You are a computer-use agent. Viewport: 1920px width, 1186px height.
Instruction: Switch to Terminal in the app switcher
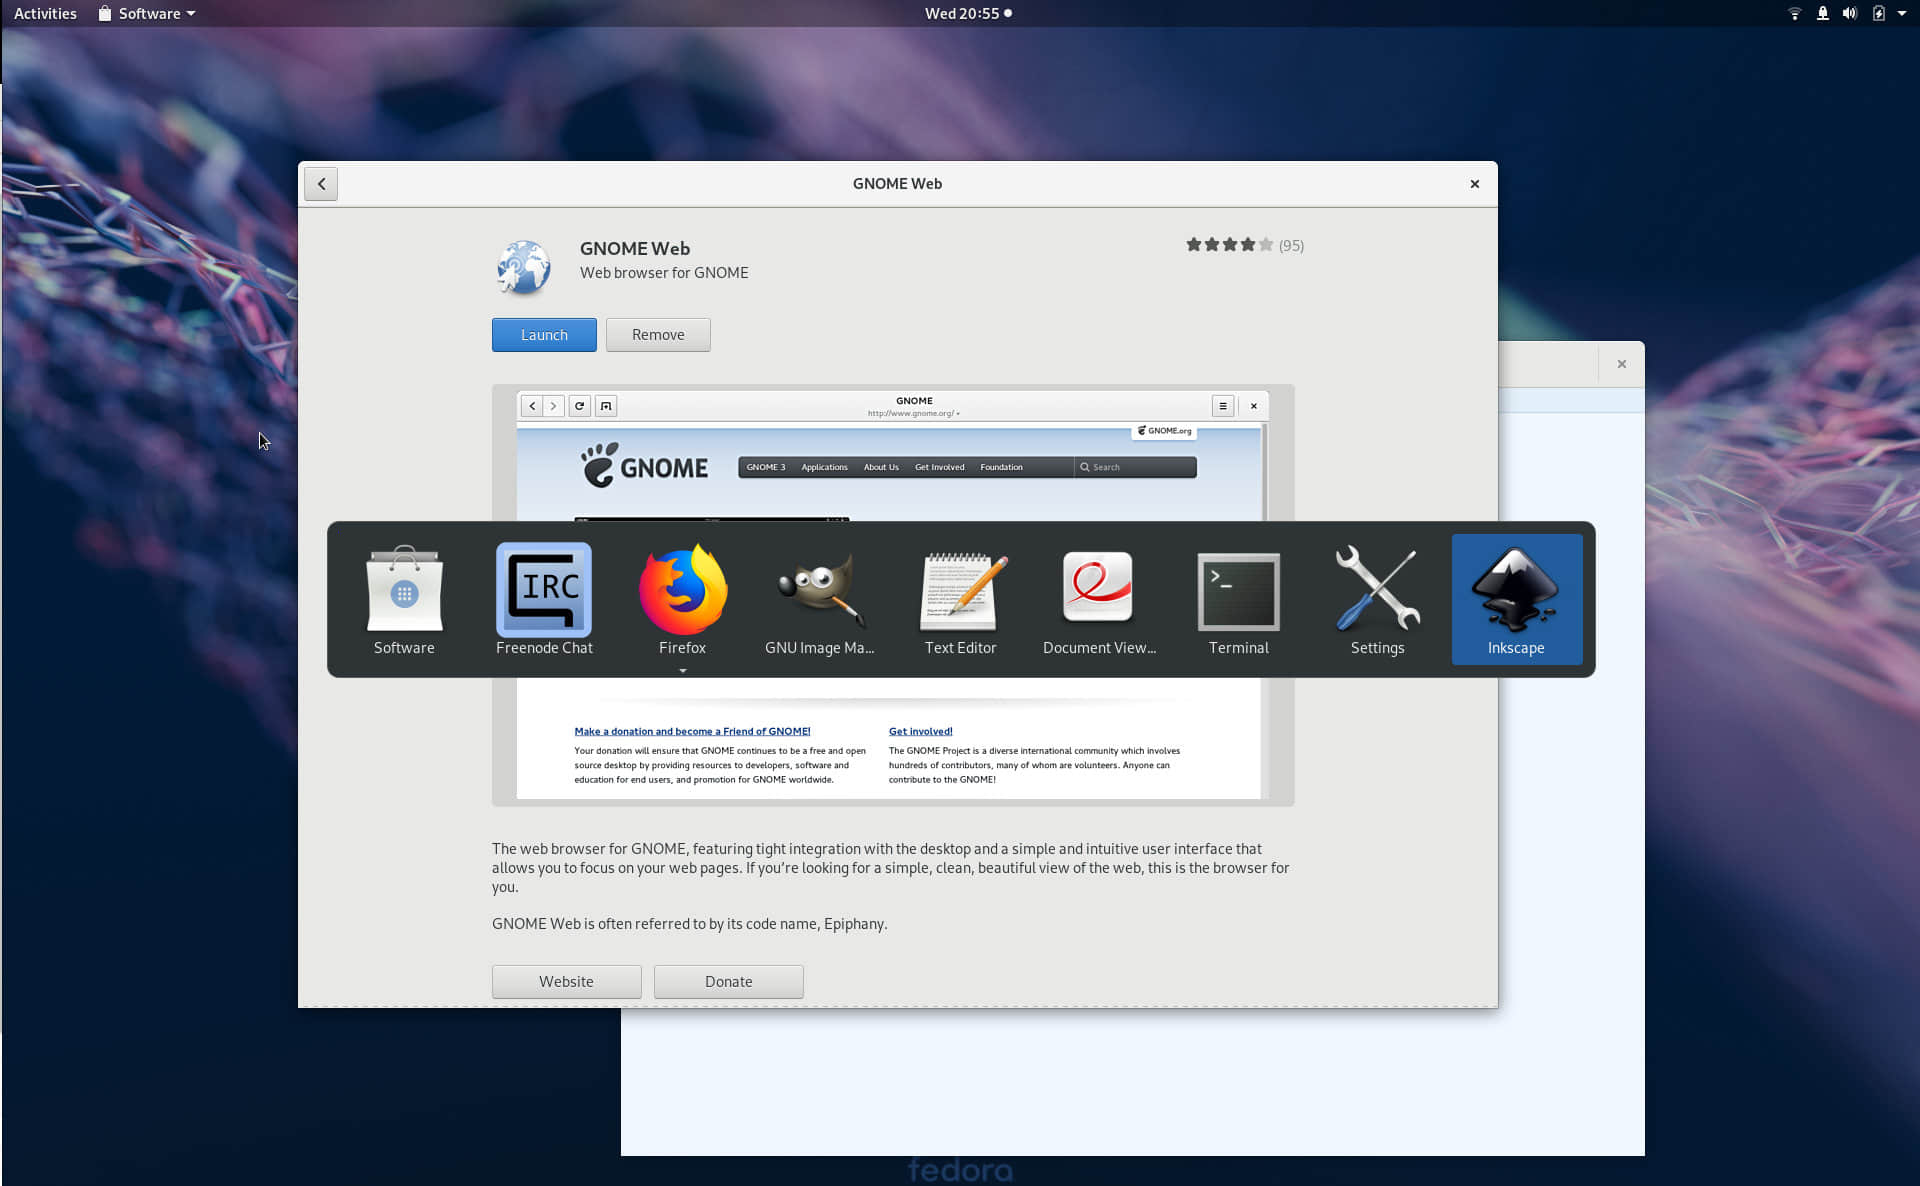tap(1238, 599)
